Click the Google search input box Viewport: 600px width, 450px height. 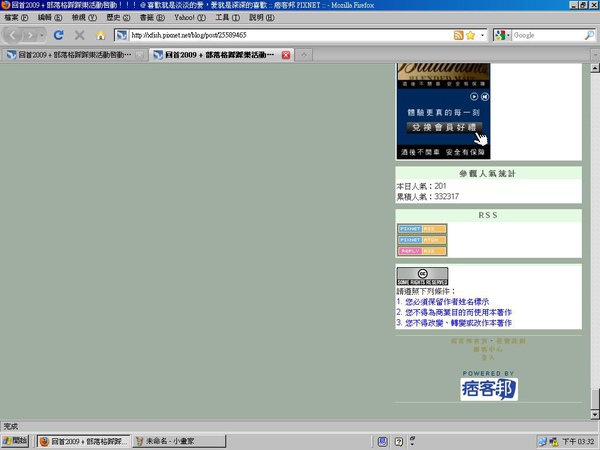click(548, 35)
